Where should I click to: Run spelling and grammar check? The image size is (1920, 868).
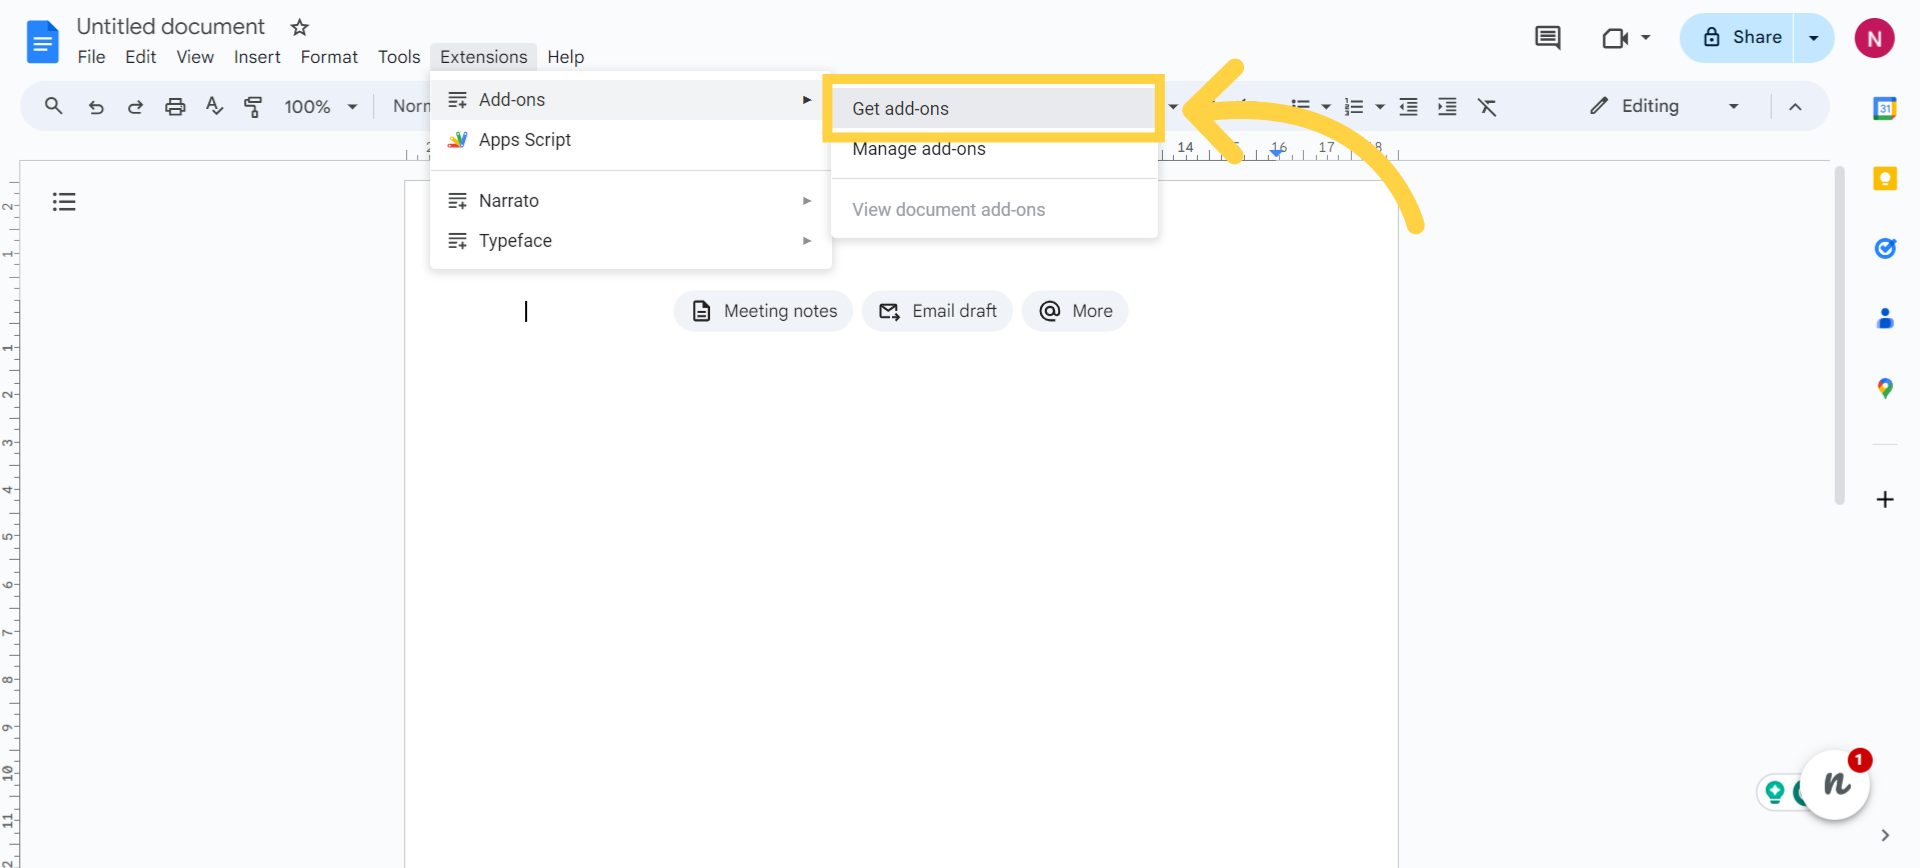click(x=214, y=106)
